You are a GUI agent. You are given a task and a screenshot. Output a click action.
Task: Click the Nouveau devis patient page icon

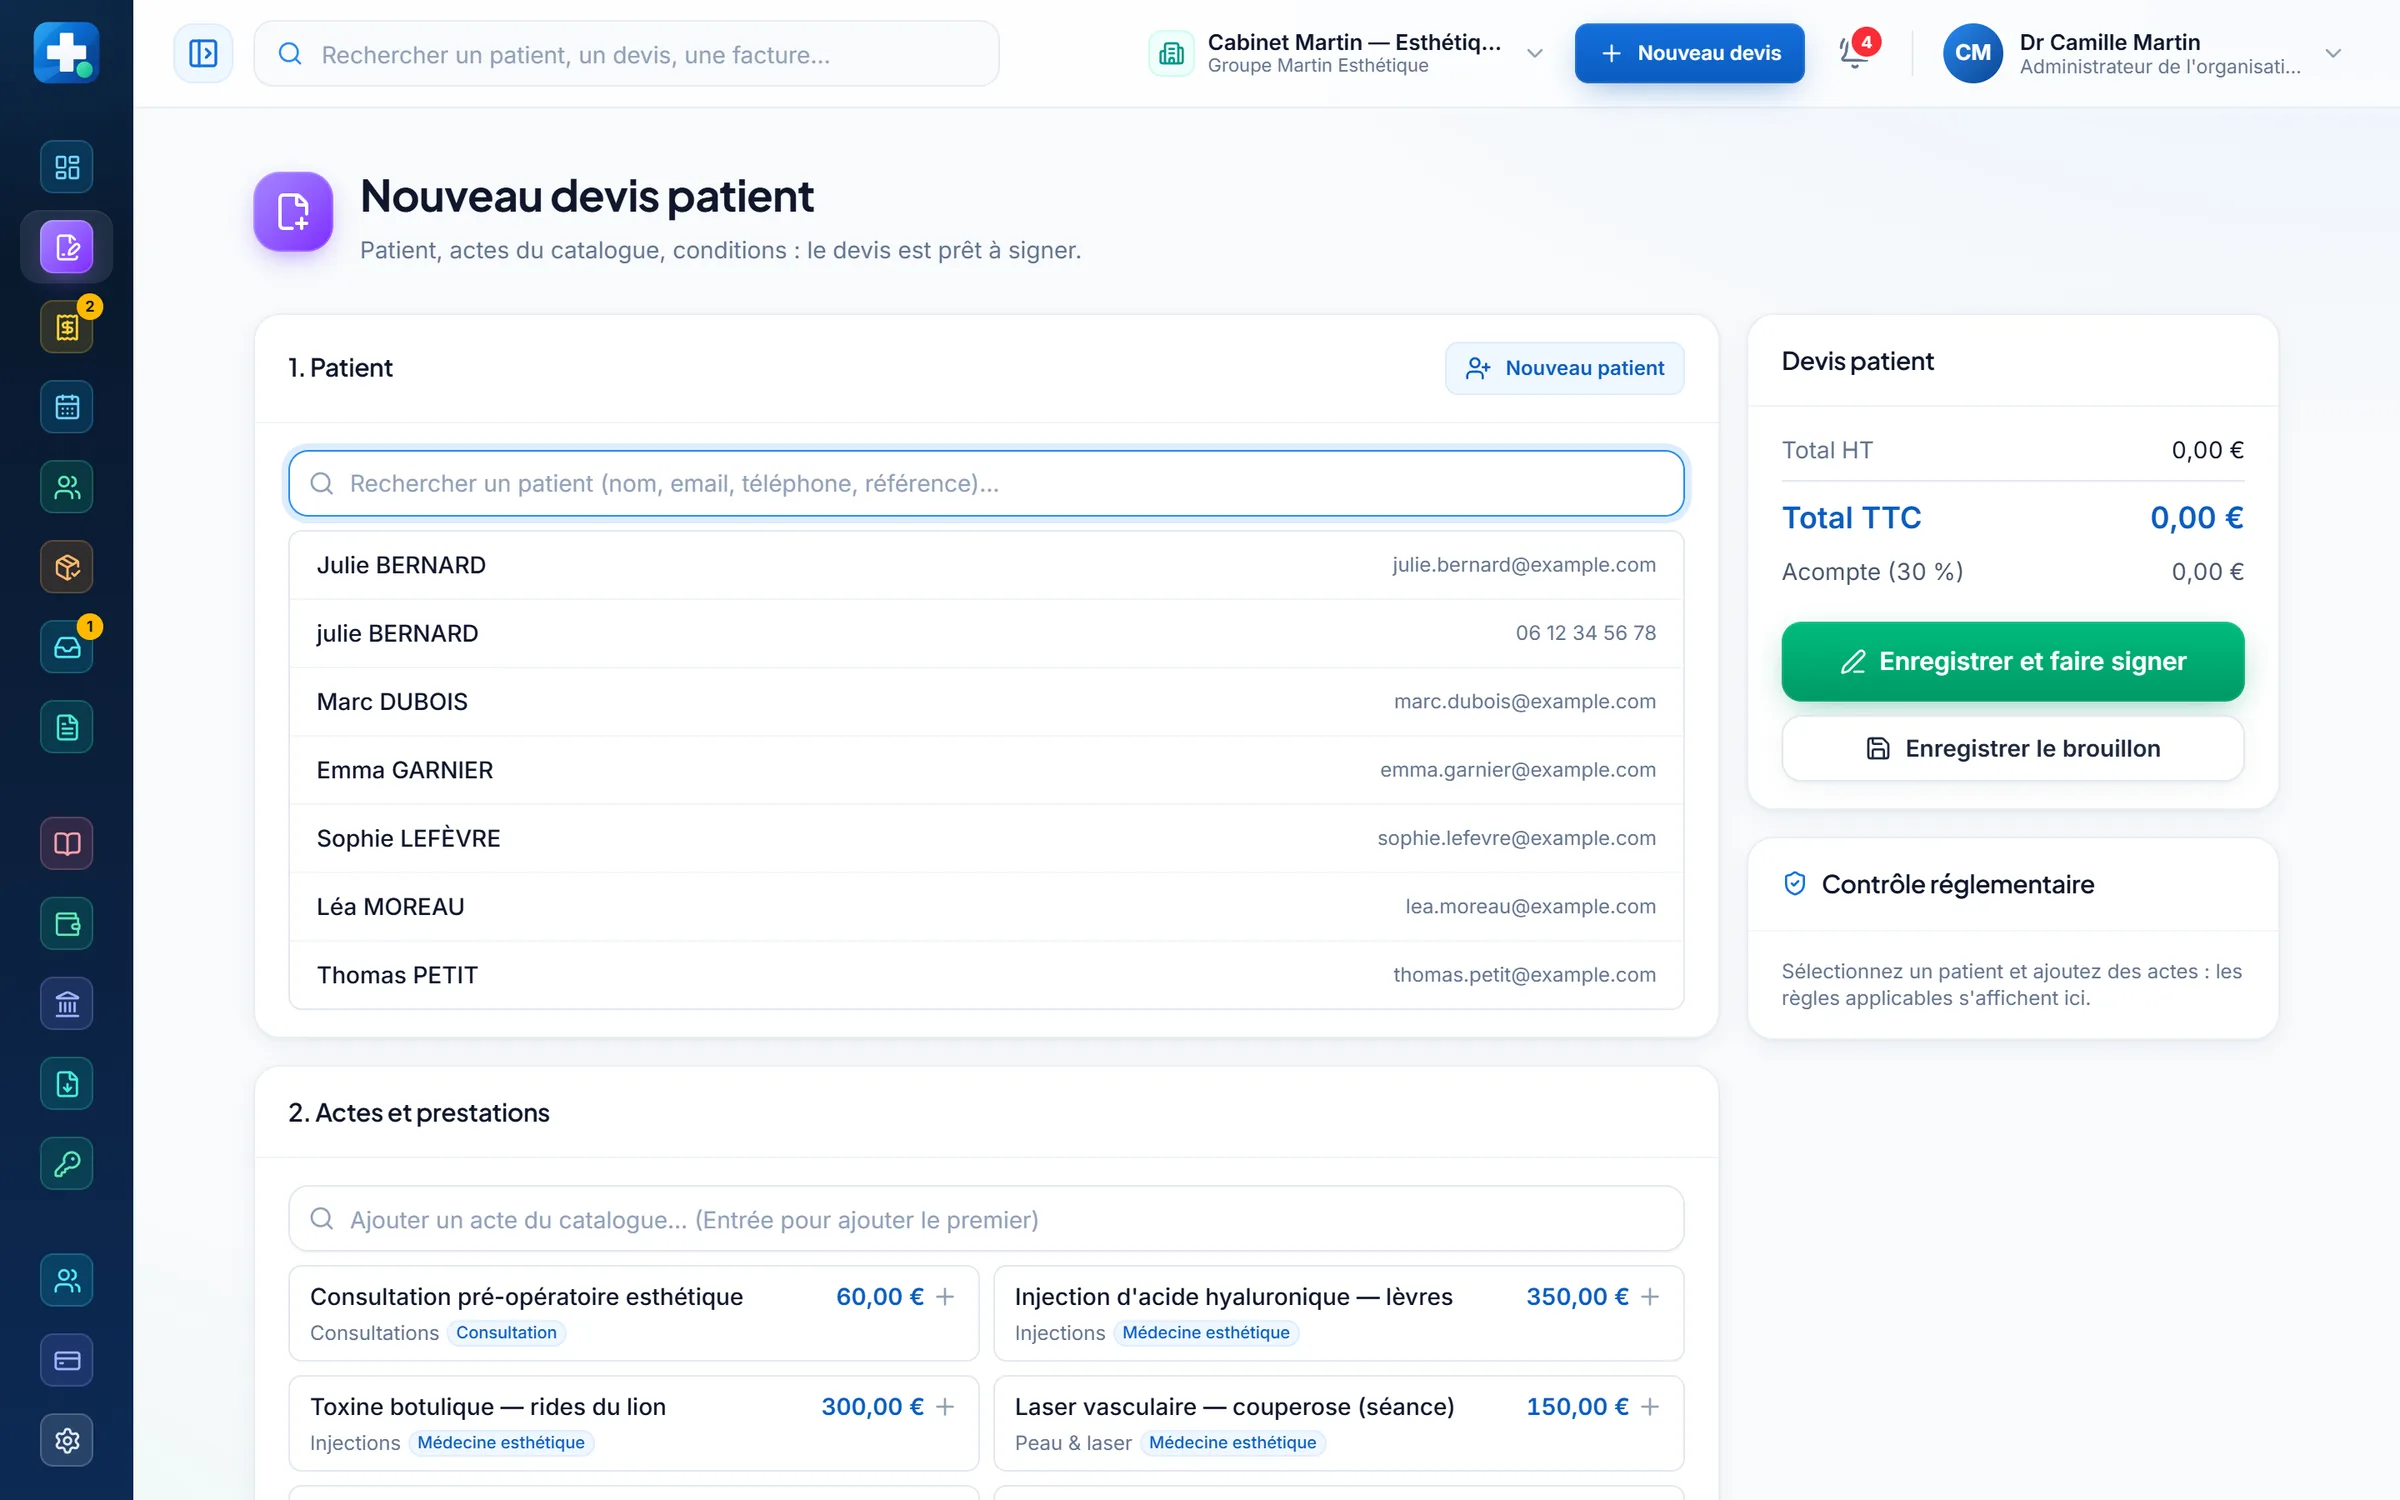pos(293,211)
